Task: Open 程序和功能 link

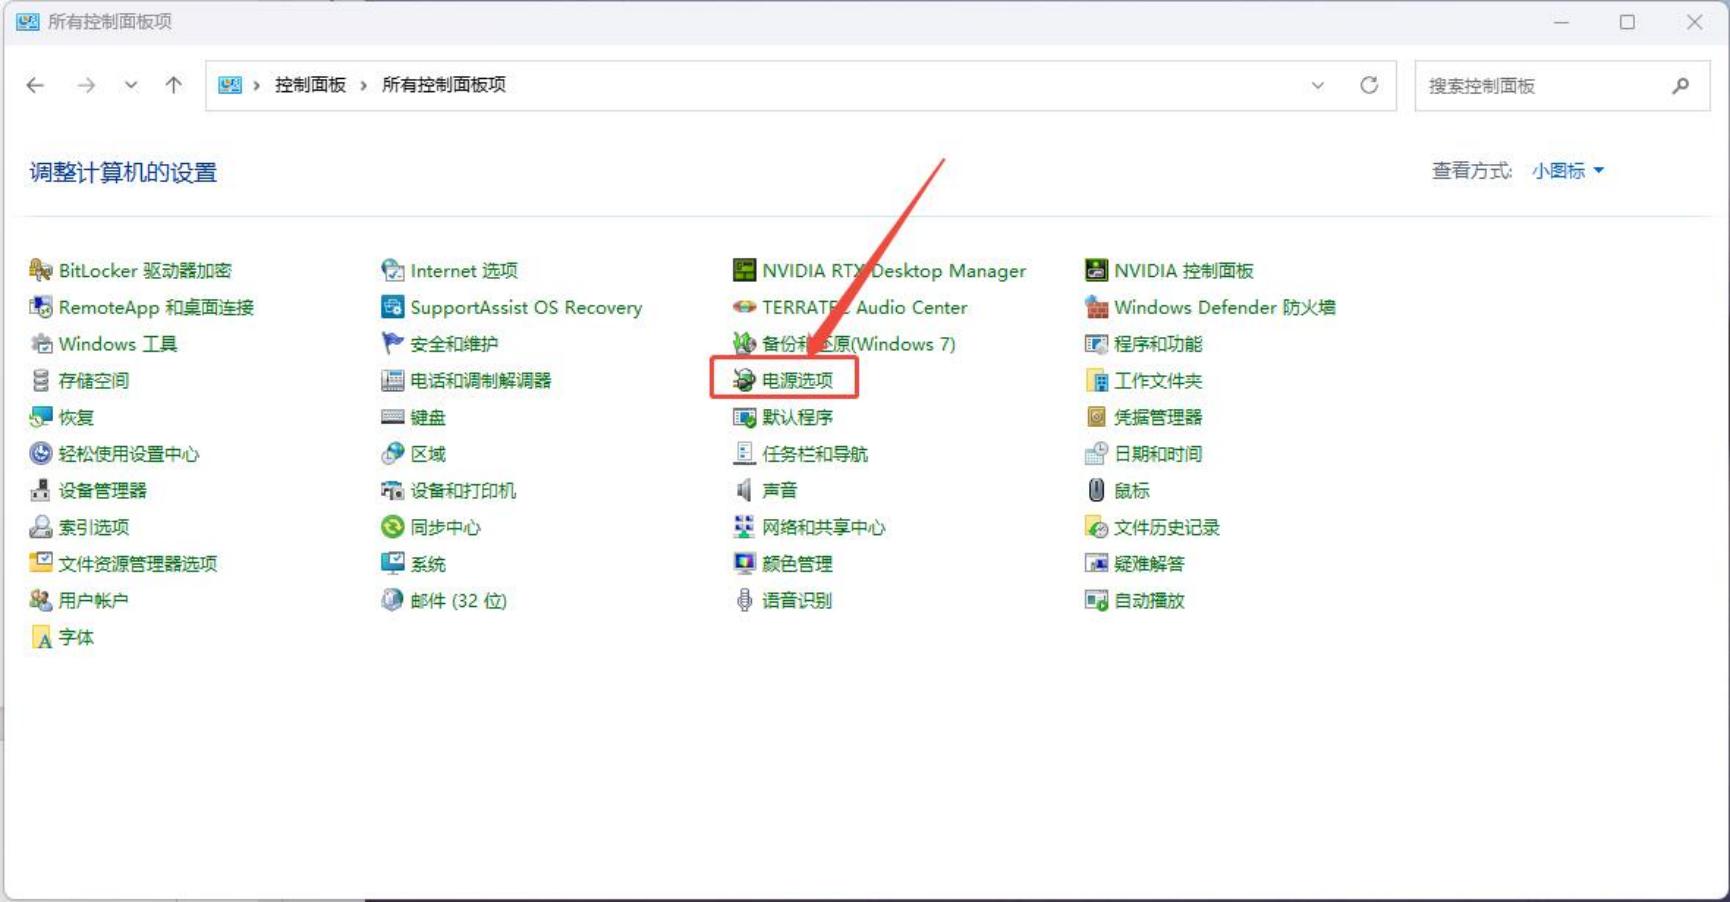Action: (x=1157, y=344)
